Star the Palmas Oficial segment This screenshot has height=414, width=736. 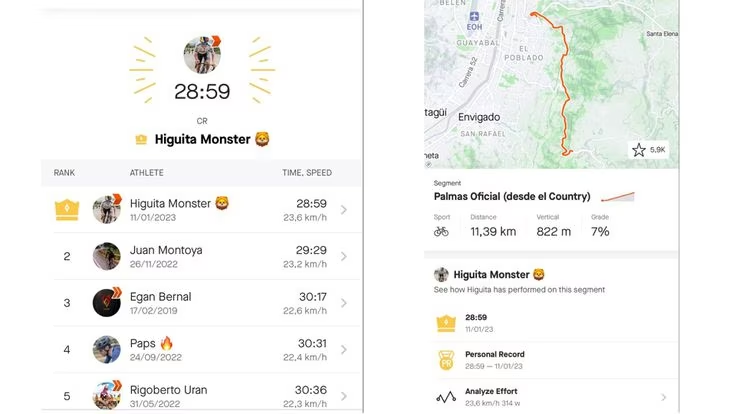coord(638,150)
